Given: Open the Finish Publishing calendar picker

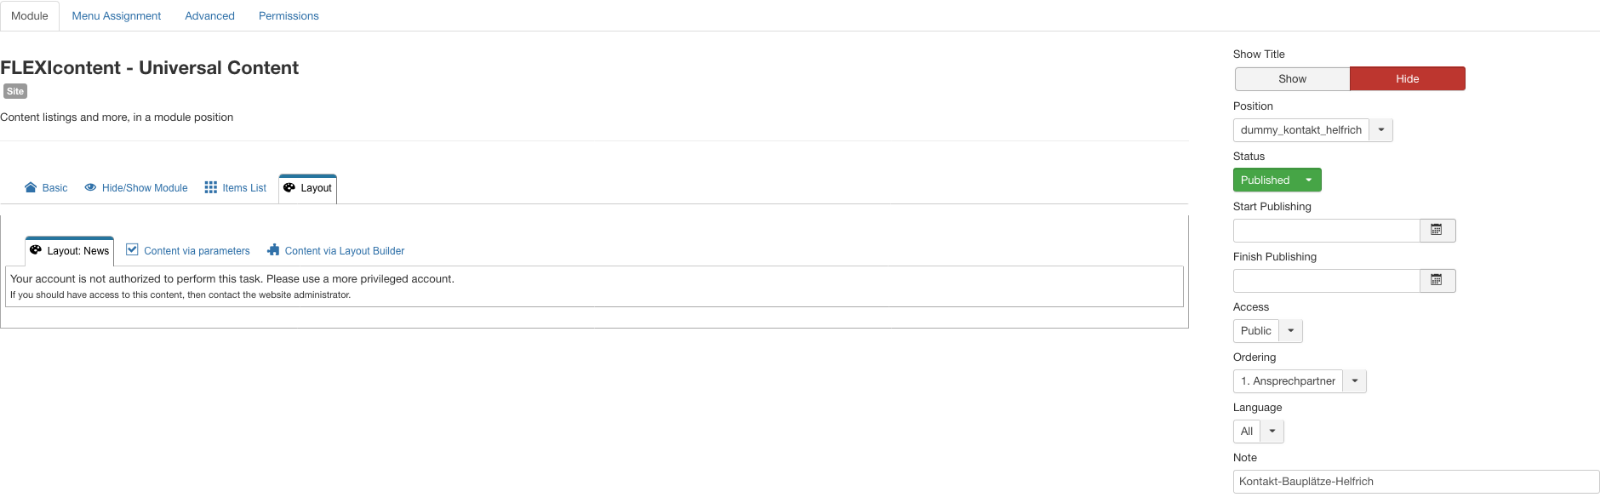Looking at the screenshot, I should [1437, 281].
